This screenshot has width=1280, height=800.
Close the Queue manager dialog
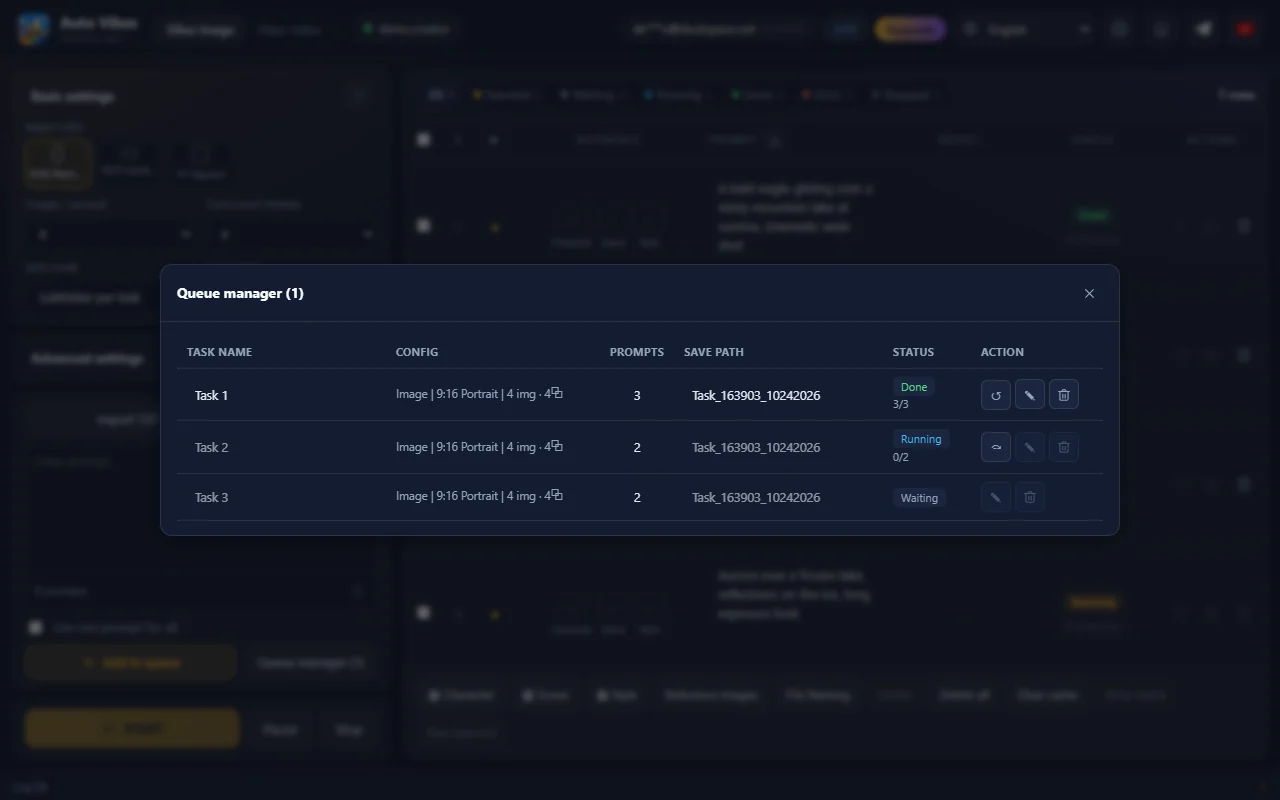pyautogui.click(x=1089, y=294)
